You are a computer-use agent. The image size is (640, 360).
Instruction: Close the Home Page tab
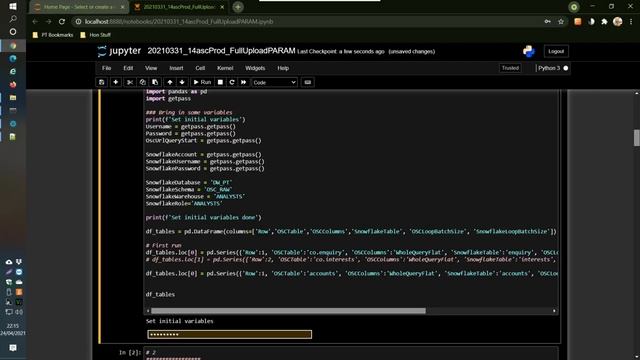[122, 7]
